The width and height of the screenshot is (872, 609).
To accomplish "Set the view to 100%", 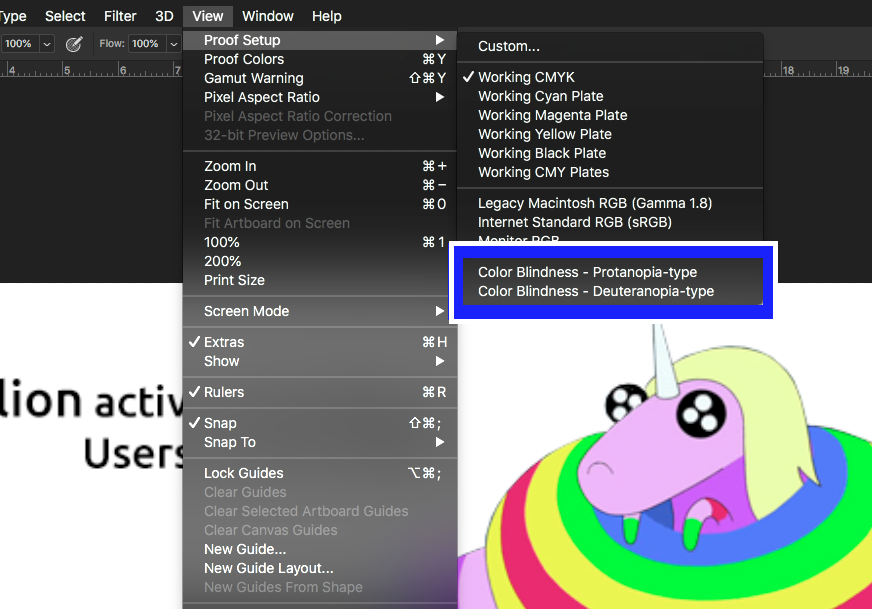I will [x=320, y=242].
